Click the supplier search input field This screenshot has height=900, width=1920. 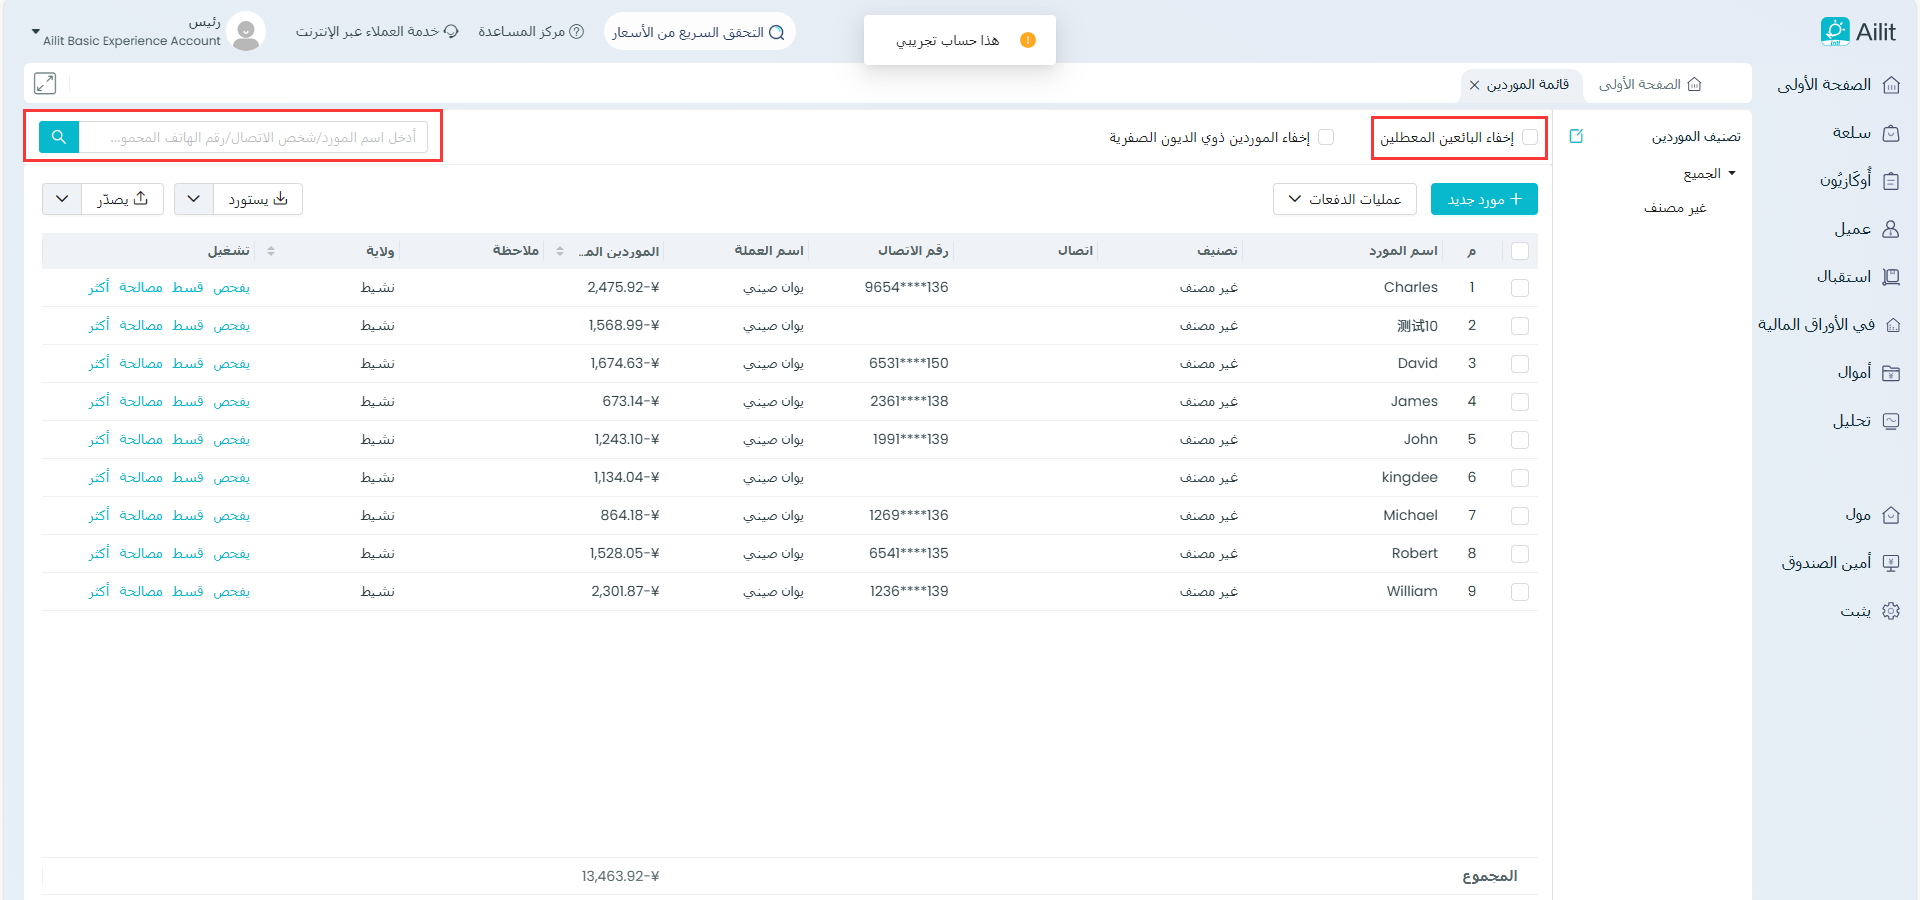click(254, 137)
